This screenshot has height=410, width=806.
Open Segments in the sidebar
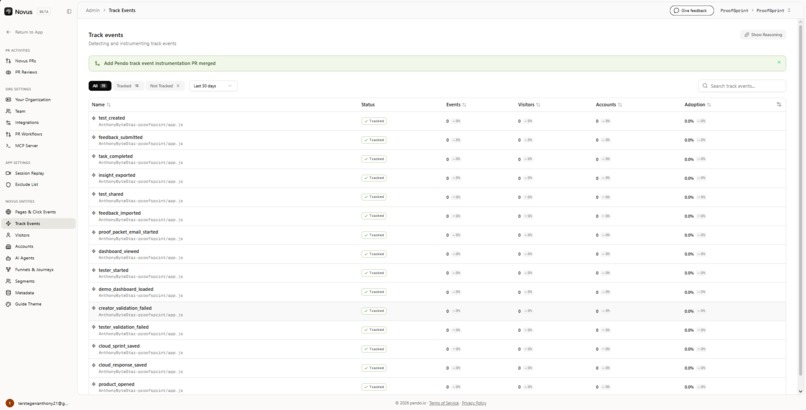39,281
